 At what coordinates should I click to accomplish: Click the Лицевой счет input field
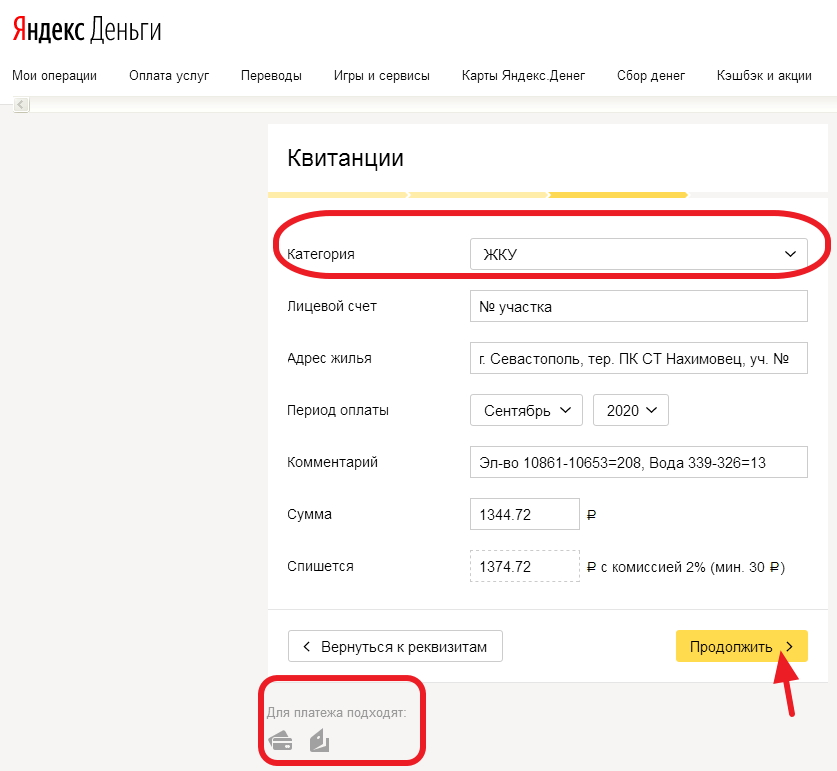tap(638, 307)
